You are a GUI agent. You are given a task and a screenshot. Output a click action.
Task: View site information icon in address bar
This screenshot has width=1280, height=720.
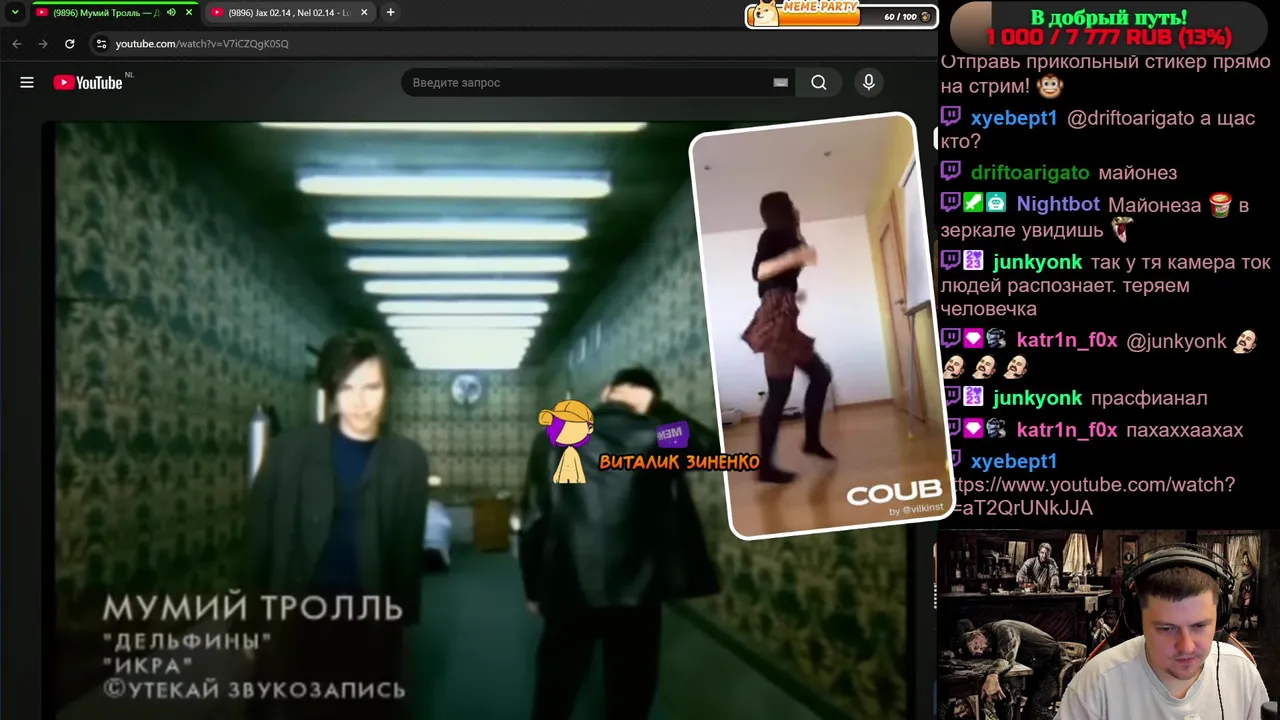pyautogui.click(x=100, y=44)
